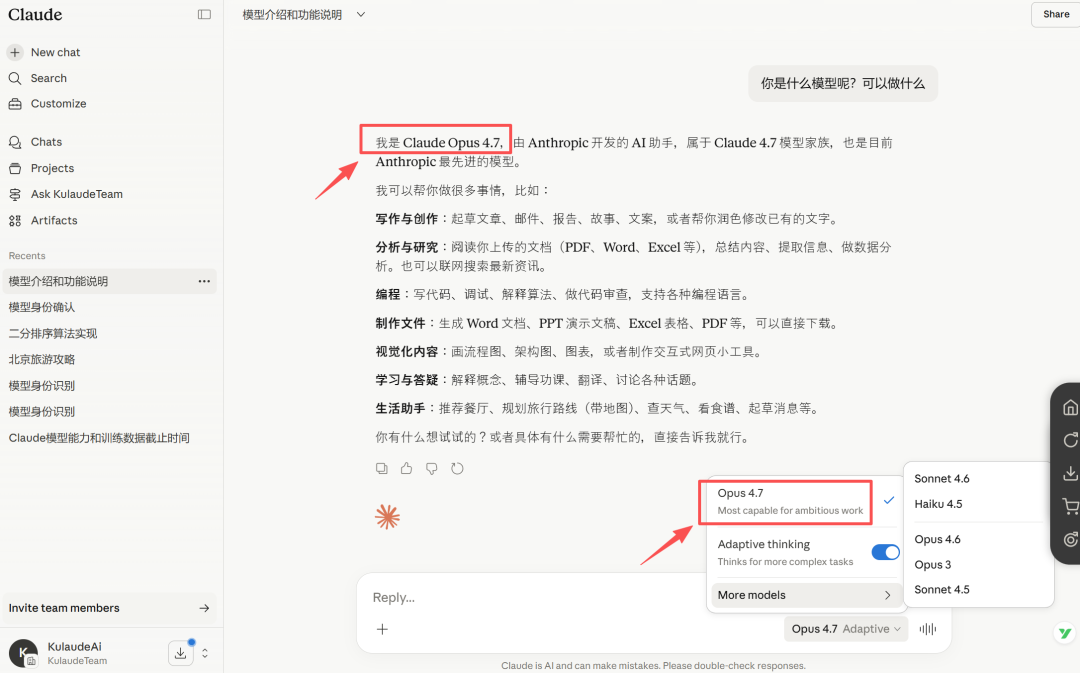
Task: Click the home icon on right floating bar
Action: (1070, 407)
